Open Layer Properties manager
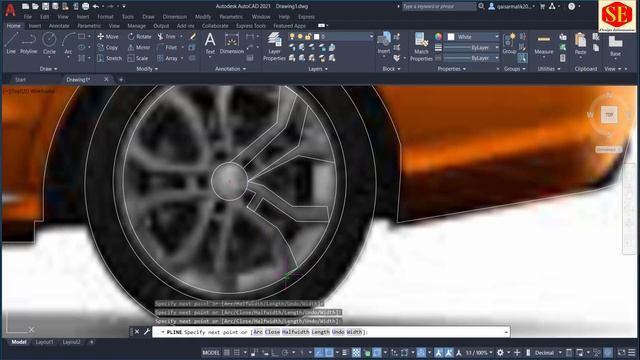640x360 pixels. [274, 47]
